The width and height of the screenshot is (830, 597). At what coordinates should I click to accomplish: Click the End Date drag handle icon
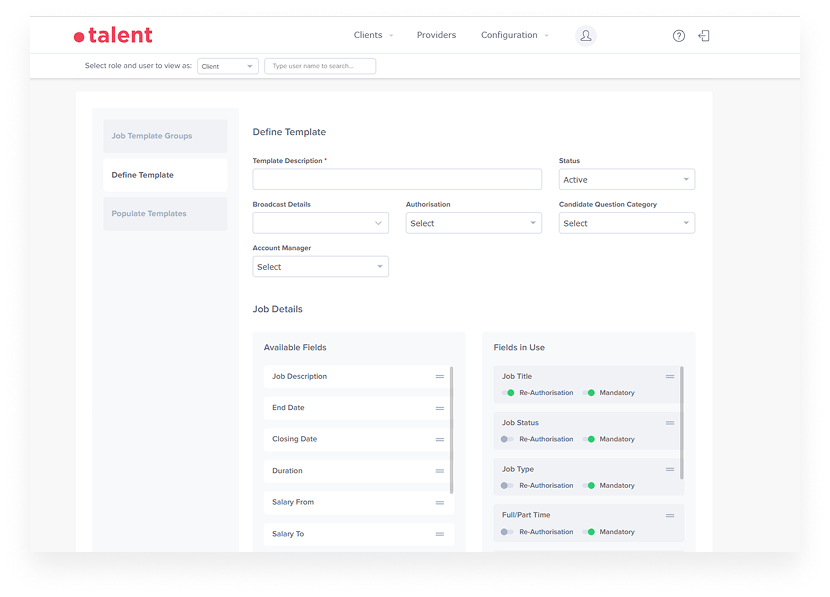pyautogui.click(x=440, y=408)
